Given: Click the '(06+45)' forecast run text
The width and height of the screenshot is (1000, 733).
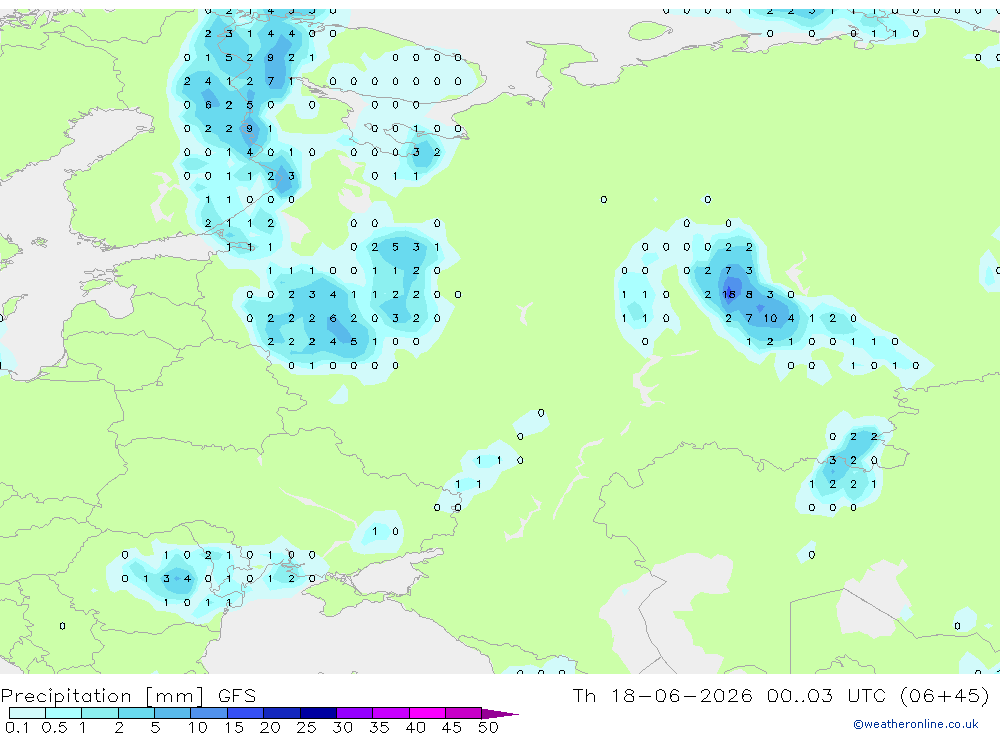Looking at the screenshot, I should click(x=945, y=695).
